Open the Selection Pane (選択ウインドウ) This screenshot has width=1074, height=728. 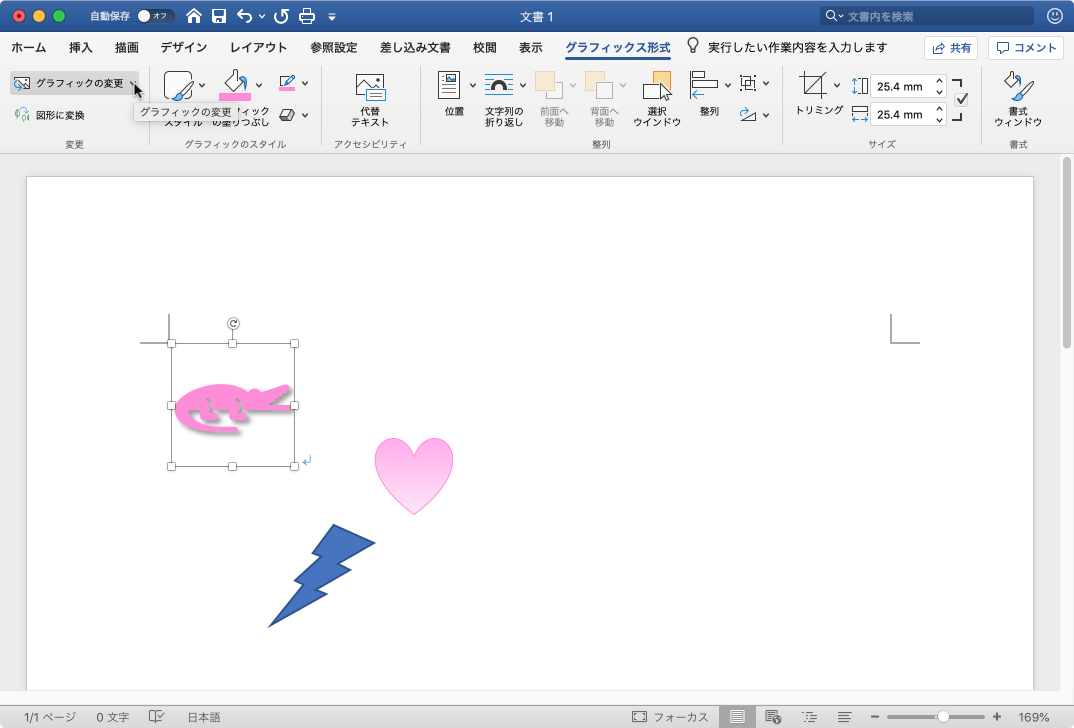click(657, 99)
